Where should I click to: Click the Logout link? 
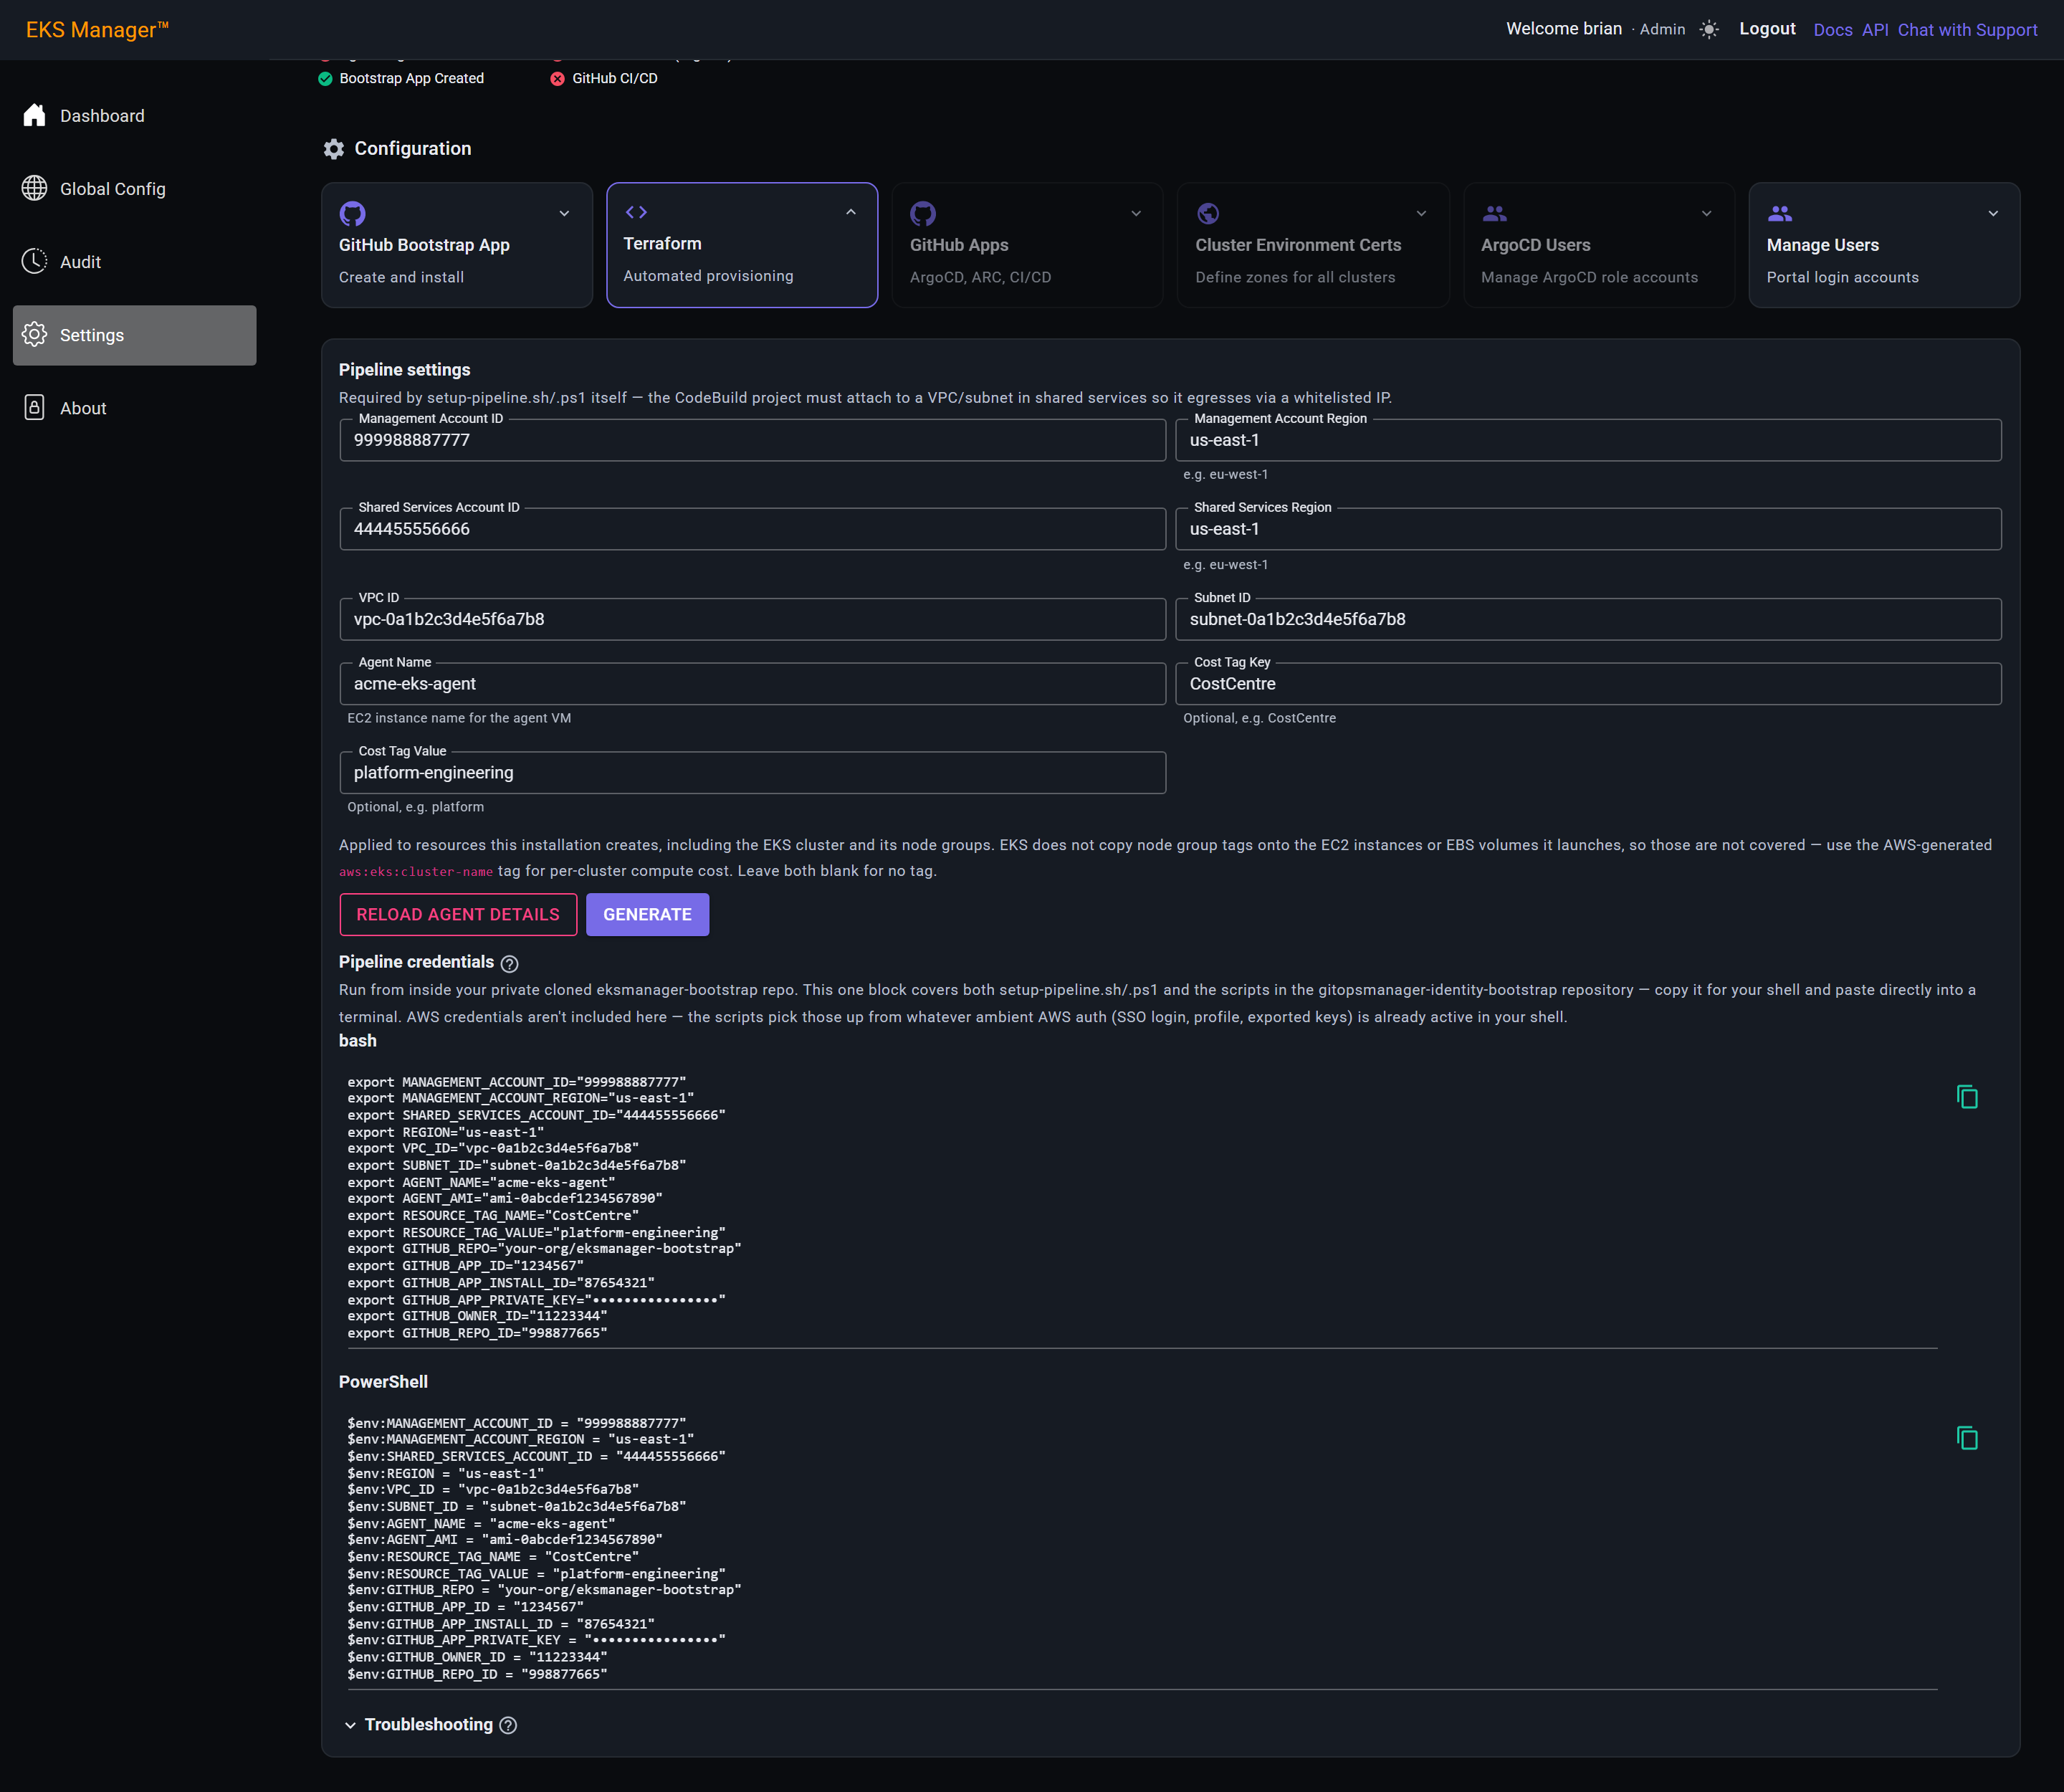pos(1767,29)
